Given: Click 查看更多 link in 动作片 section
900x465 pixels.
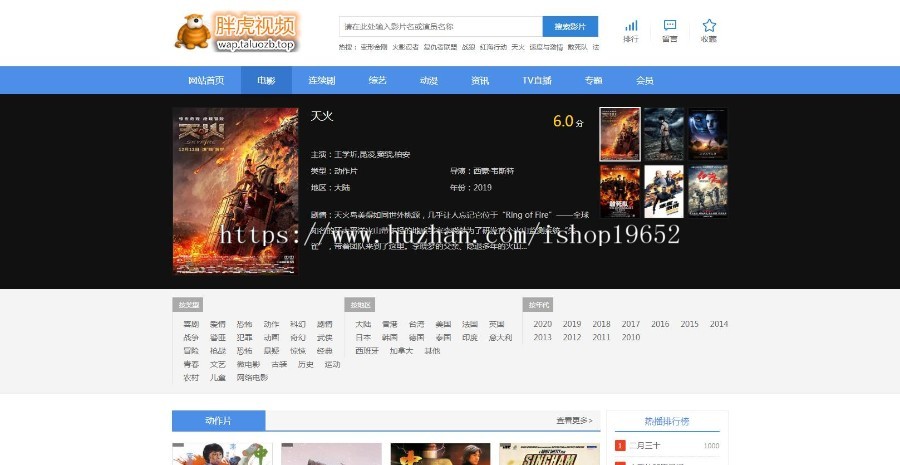Looking at the screenshot, I should pyautogui.click(x=577, y=421).
